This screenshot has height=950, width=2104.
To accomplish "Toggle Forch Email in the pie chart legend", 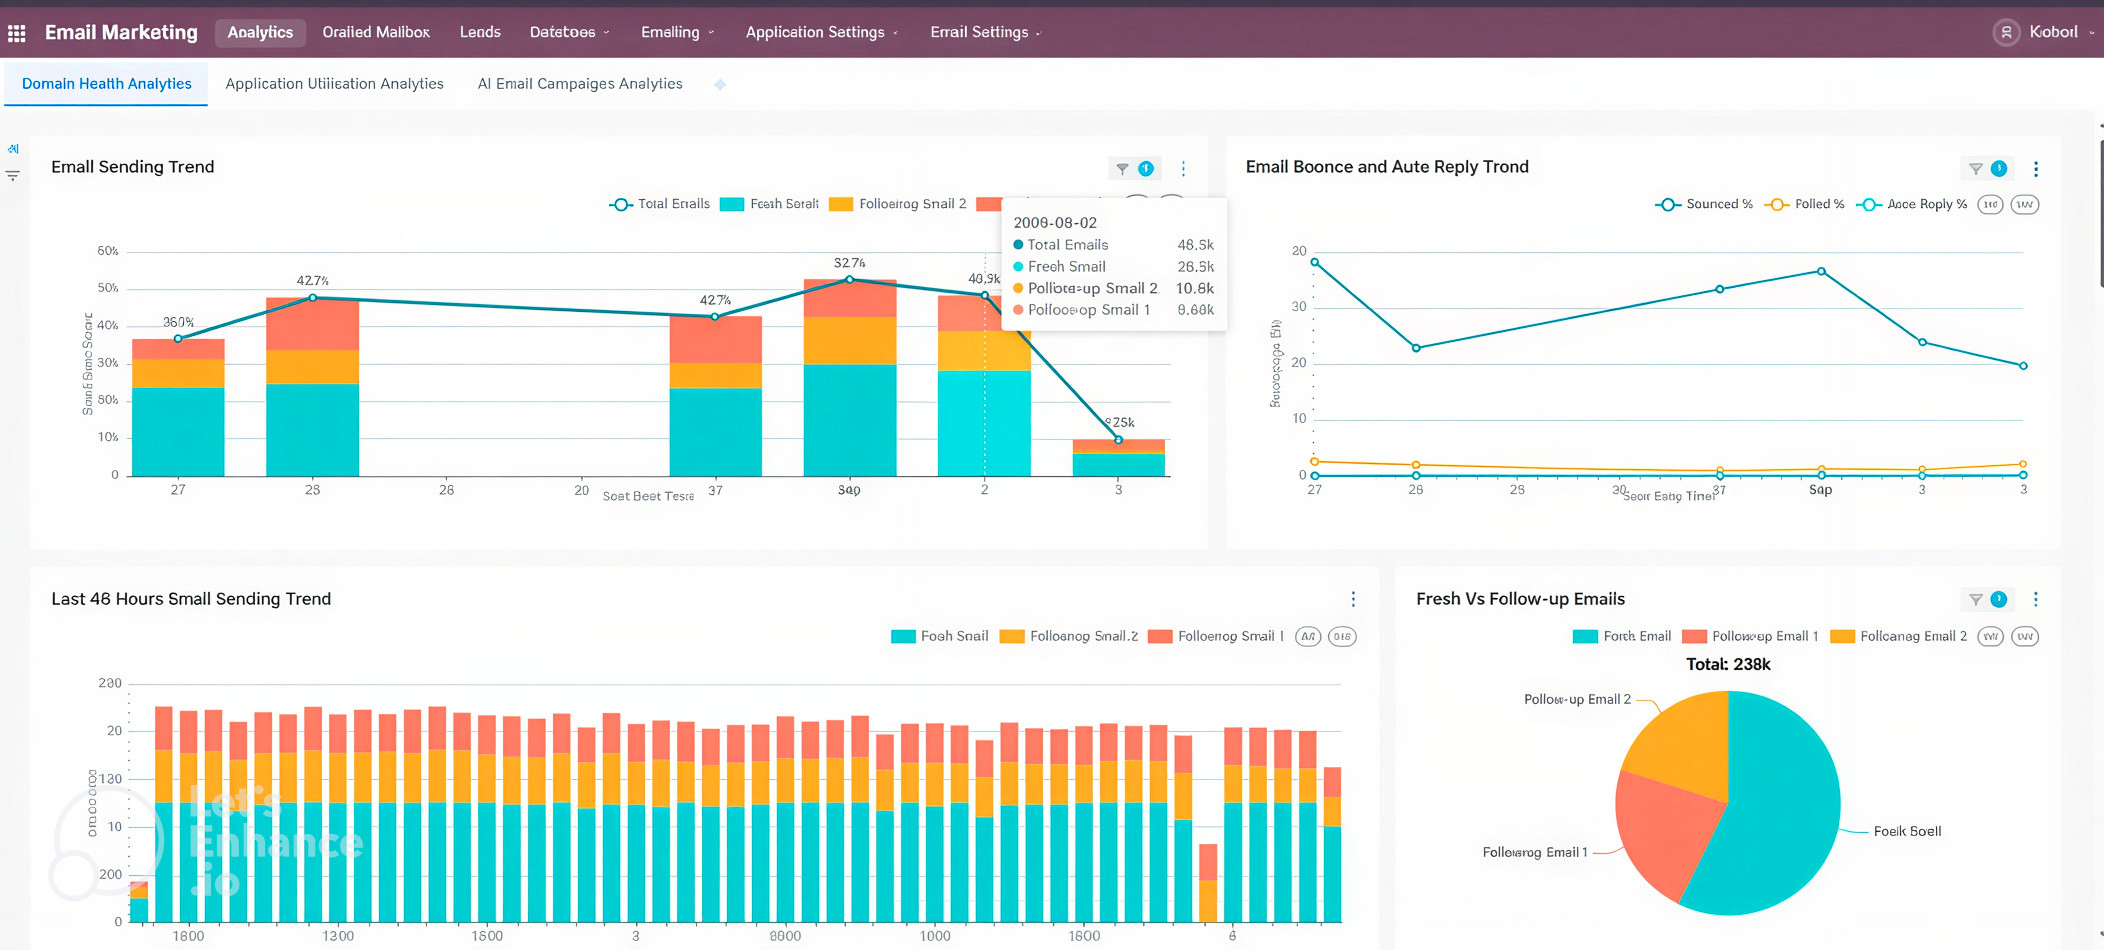I will (x=1622, y=636).
